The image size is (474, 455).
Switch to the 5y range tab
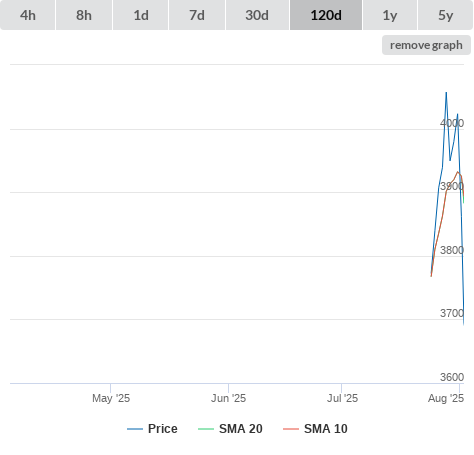click(446, 15)
